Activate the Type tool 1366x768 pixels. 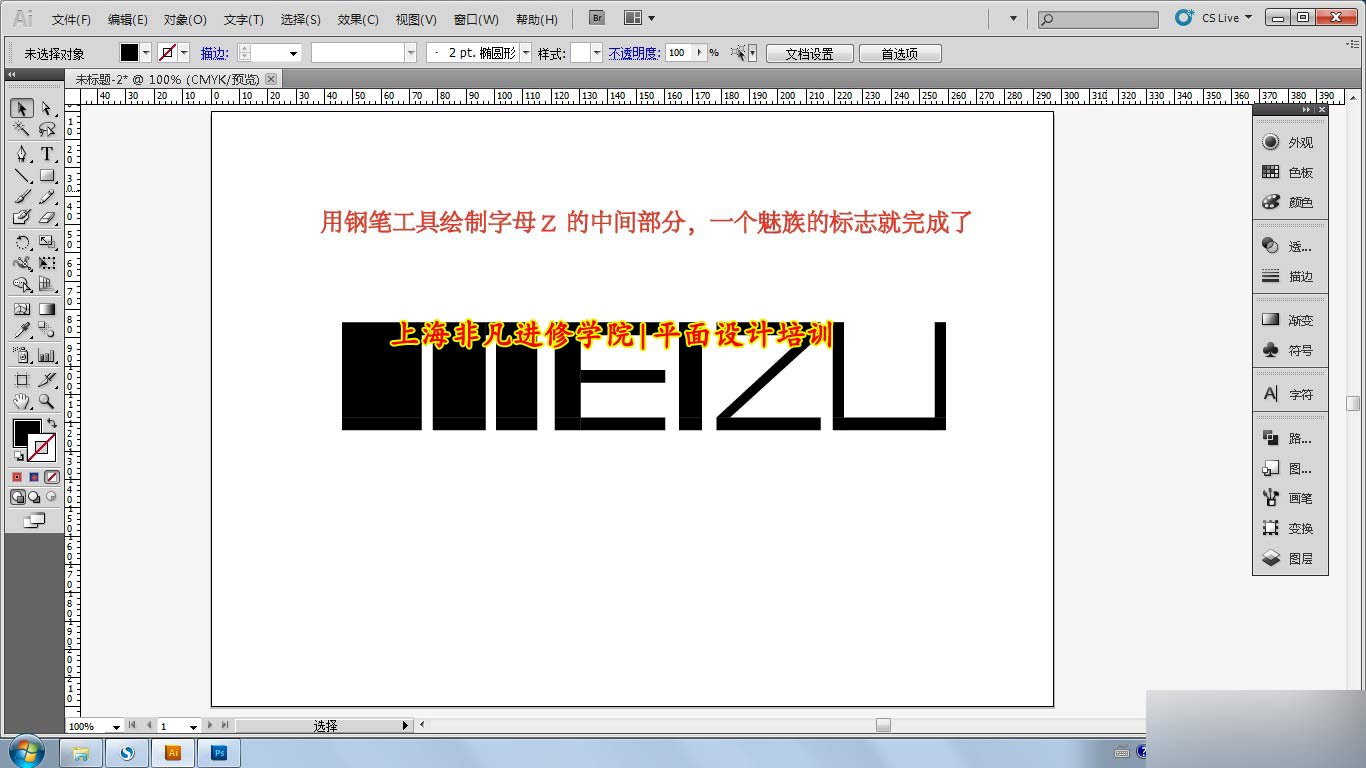point(47,154)
